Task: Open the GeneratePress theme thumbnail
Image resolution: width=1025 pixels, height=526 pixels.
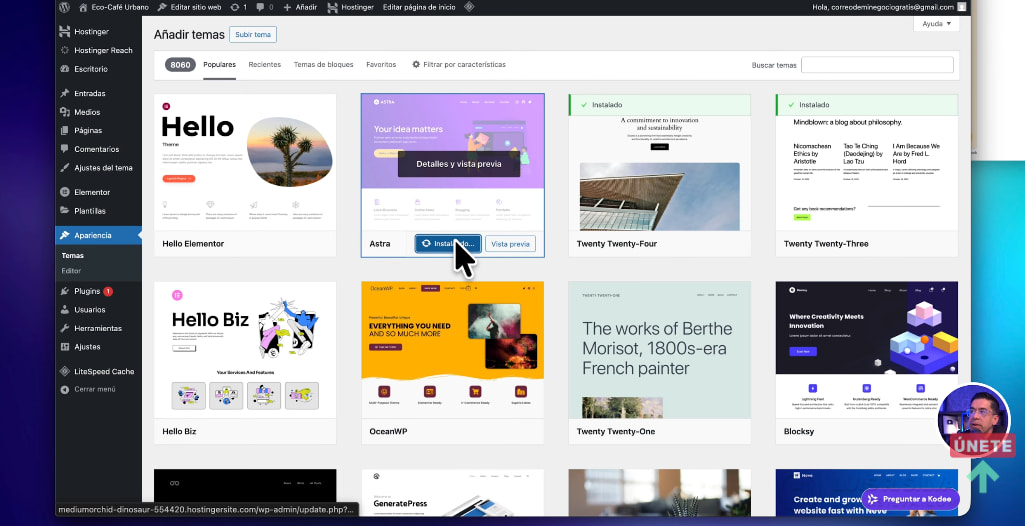Action: (x=452, y=493)
